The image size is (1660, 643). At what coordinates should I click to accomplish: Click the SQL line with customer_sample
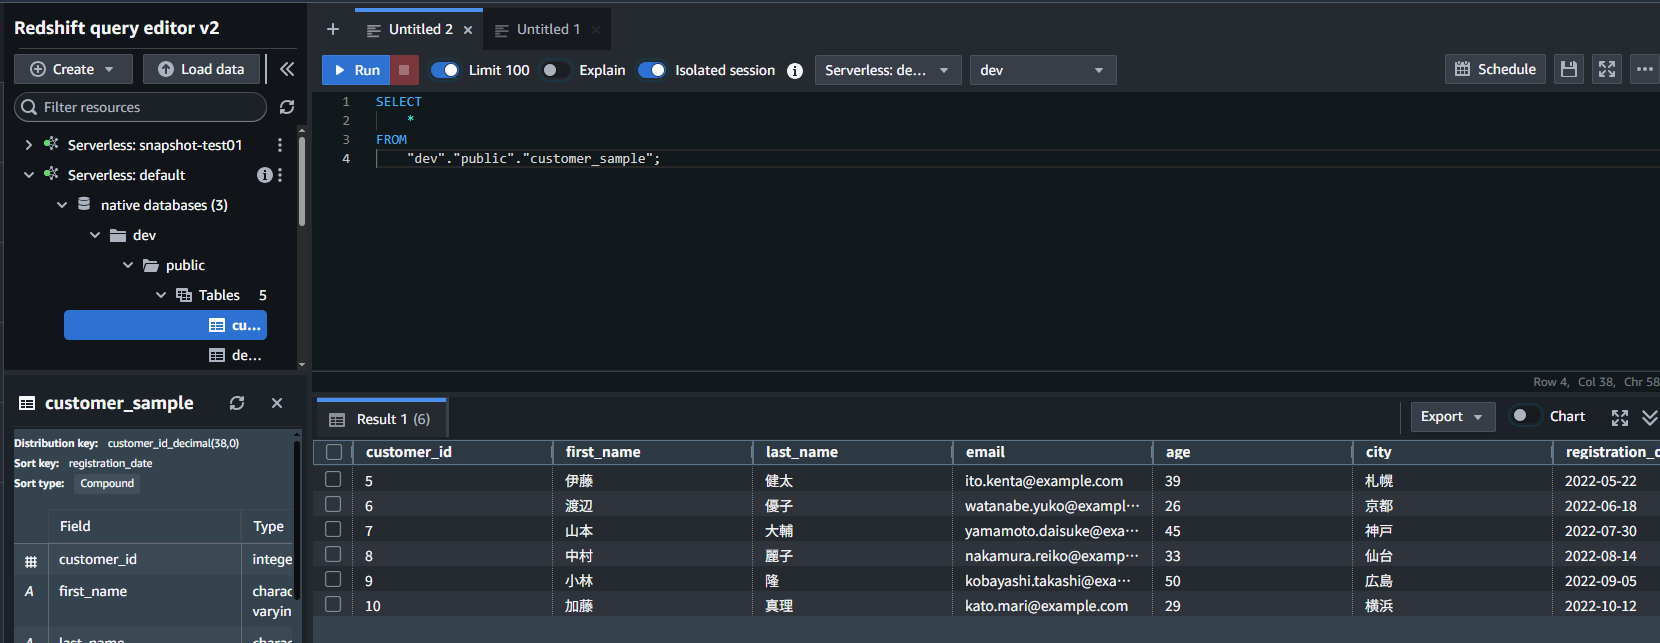coord(533,159)
